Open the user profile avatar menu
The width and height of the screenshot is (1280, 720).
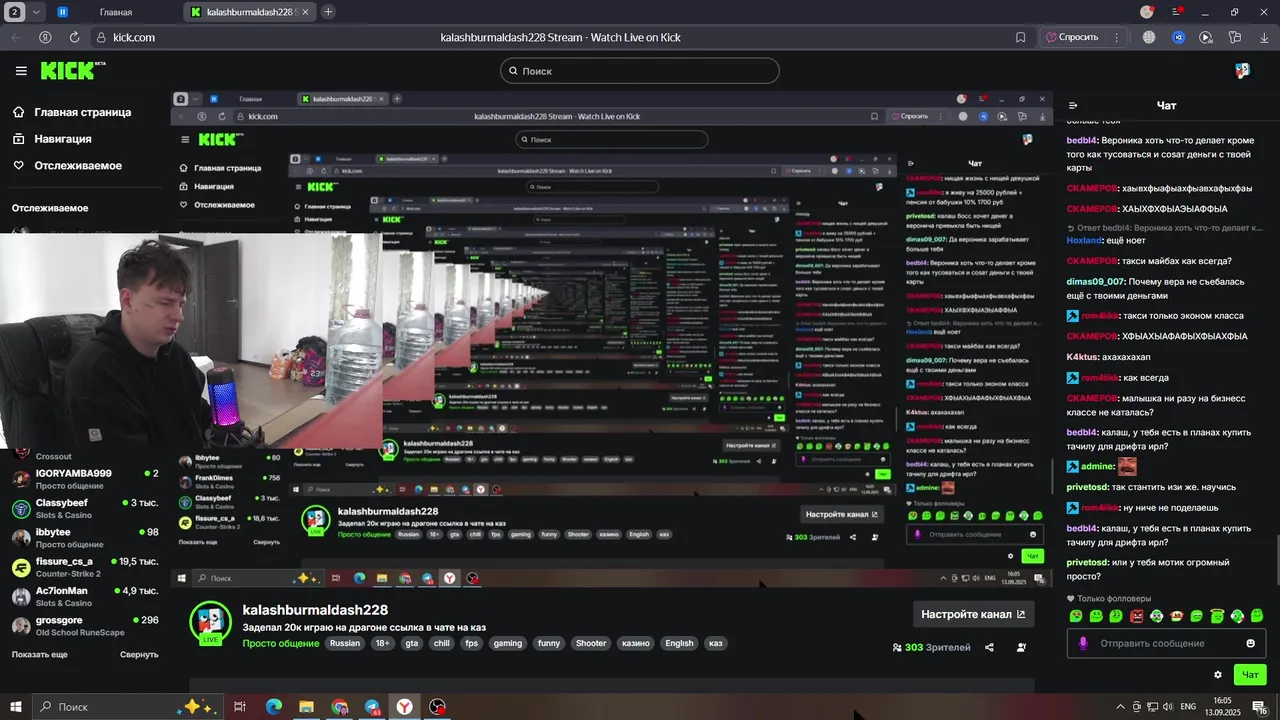[x=1242, y=71]
